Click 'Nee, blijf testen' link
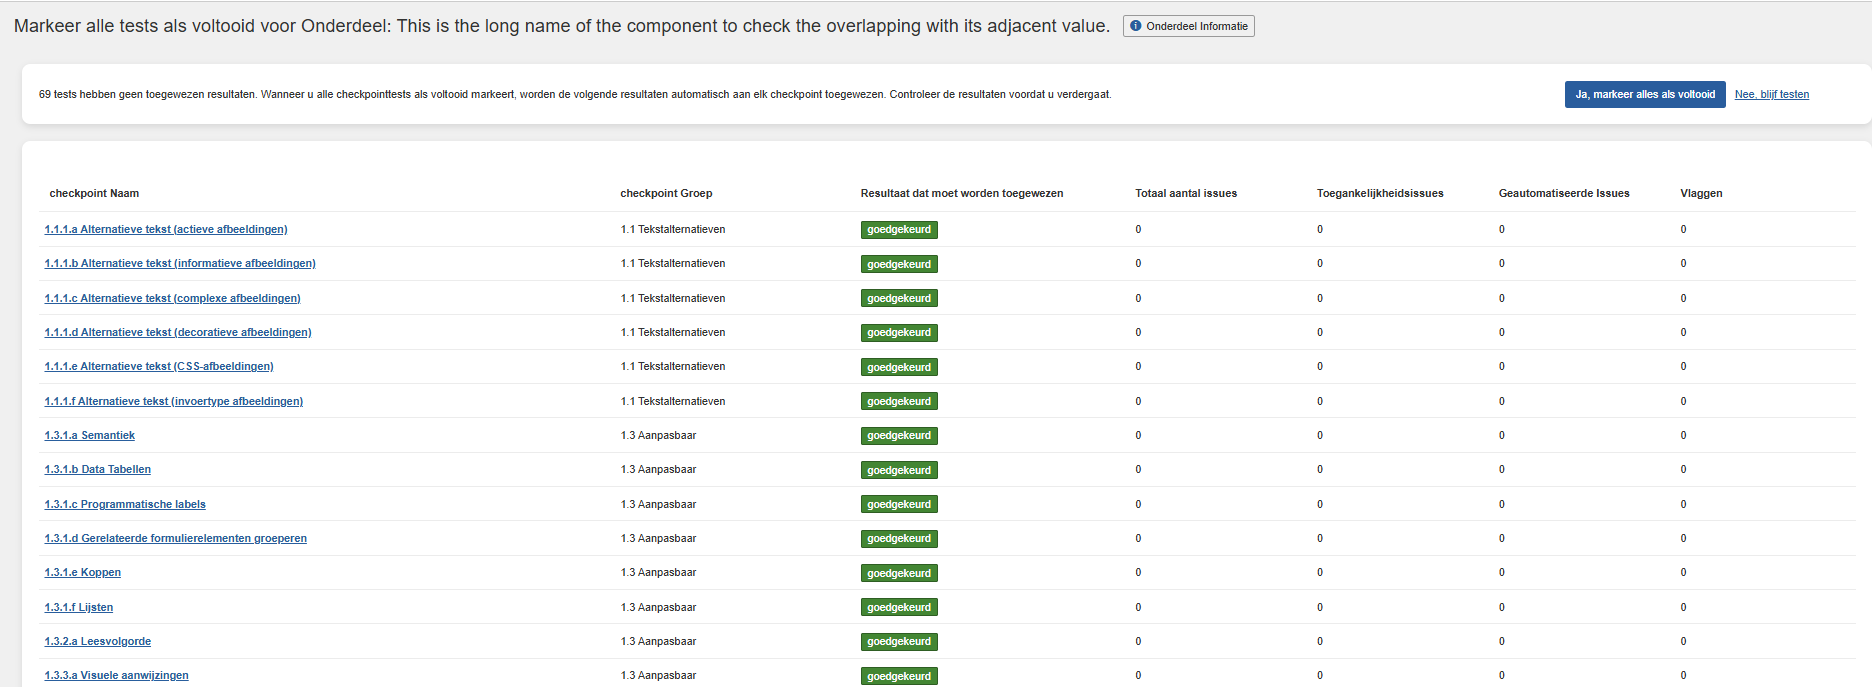The width and height of the screenshot is (1872, 687). (x=1771, y=95)
